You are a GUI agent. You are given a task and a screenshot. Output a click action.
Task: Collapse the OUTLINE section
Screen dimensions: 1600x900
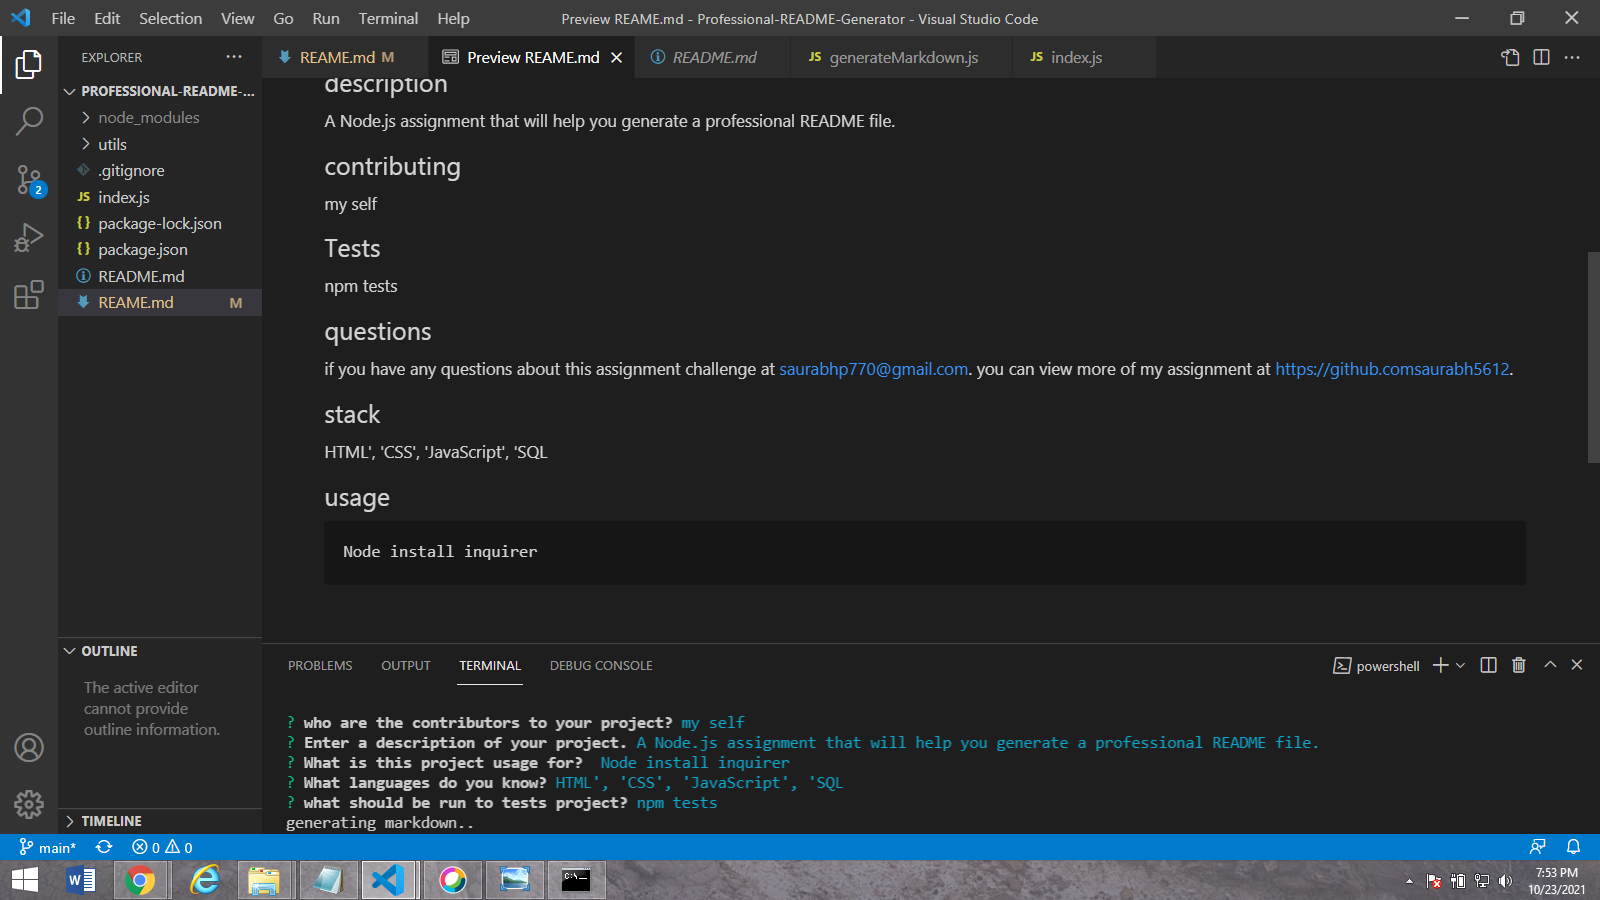click(x=108, y=651)
